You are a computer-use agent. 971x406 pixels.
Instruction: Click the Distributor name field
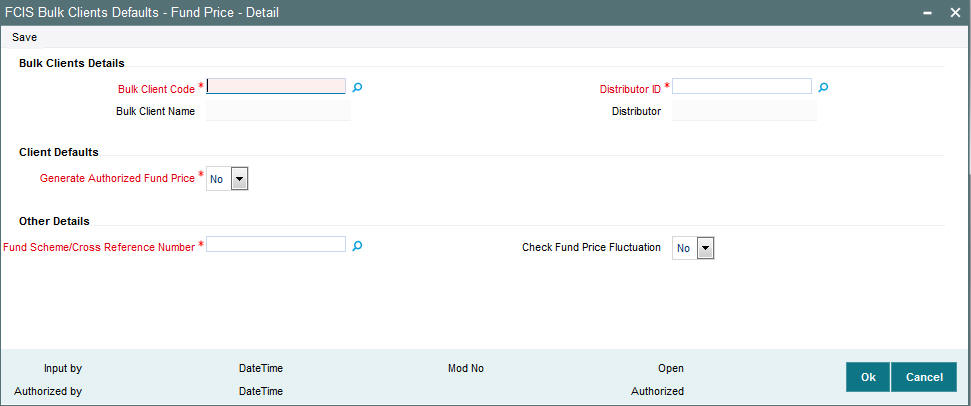coord(744,111)
